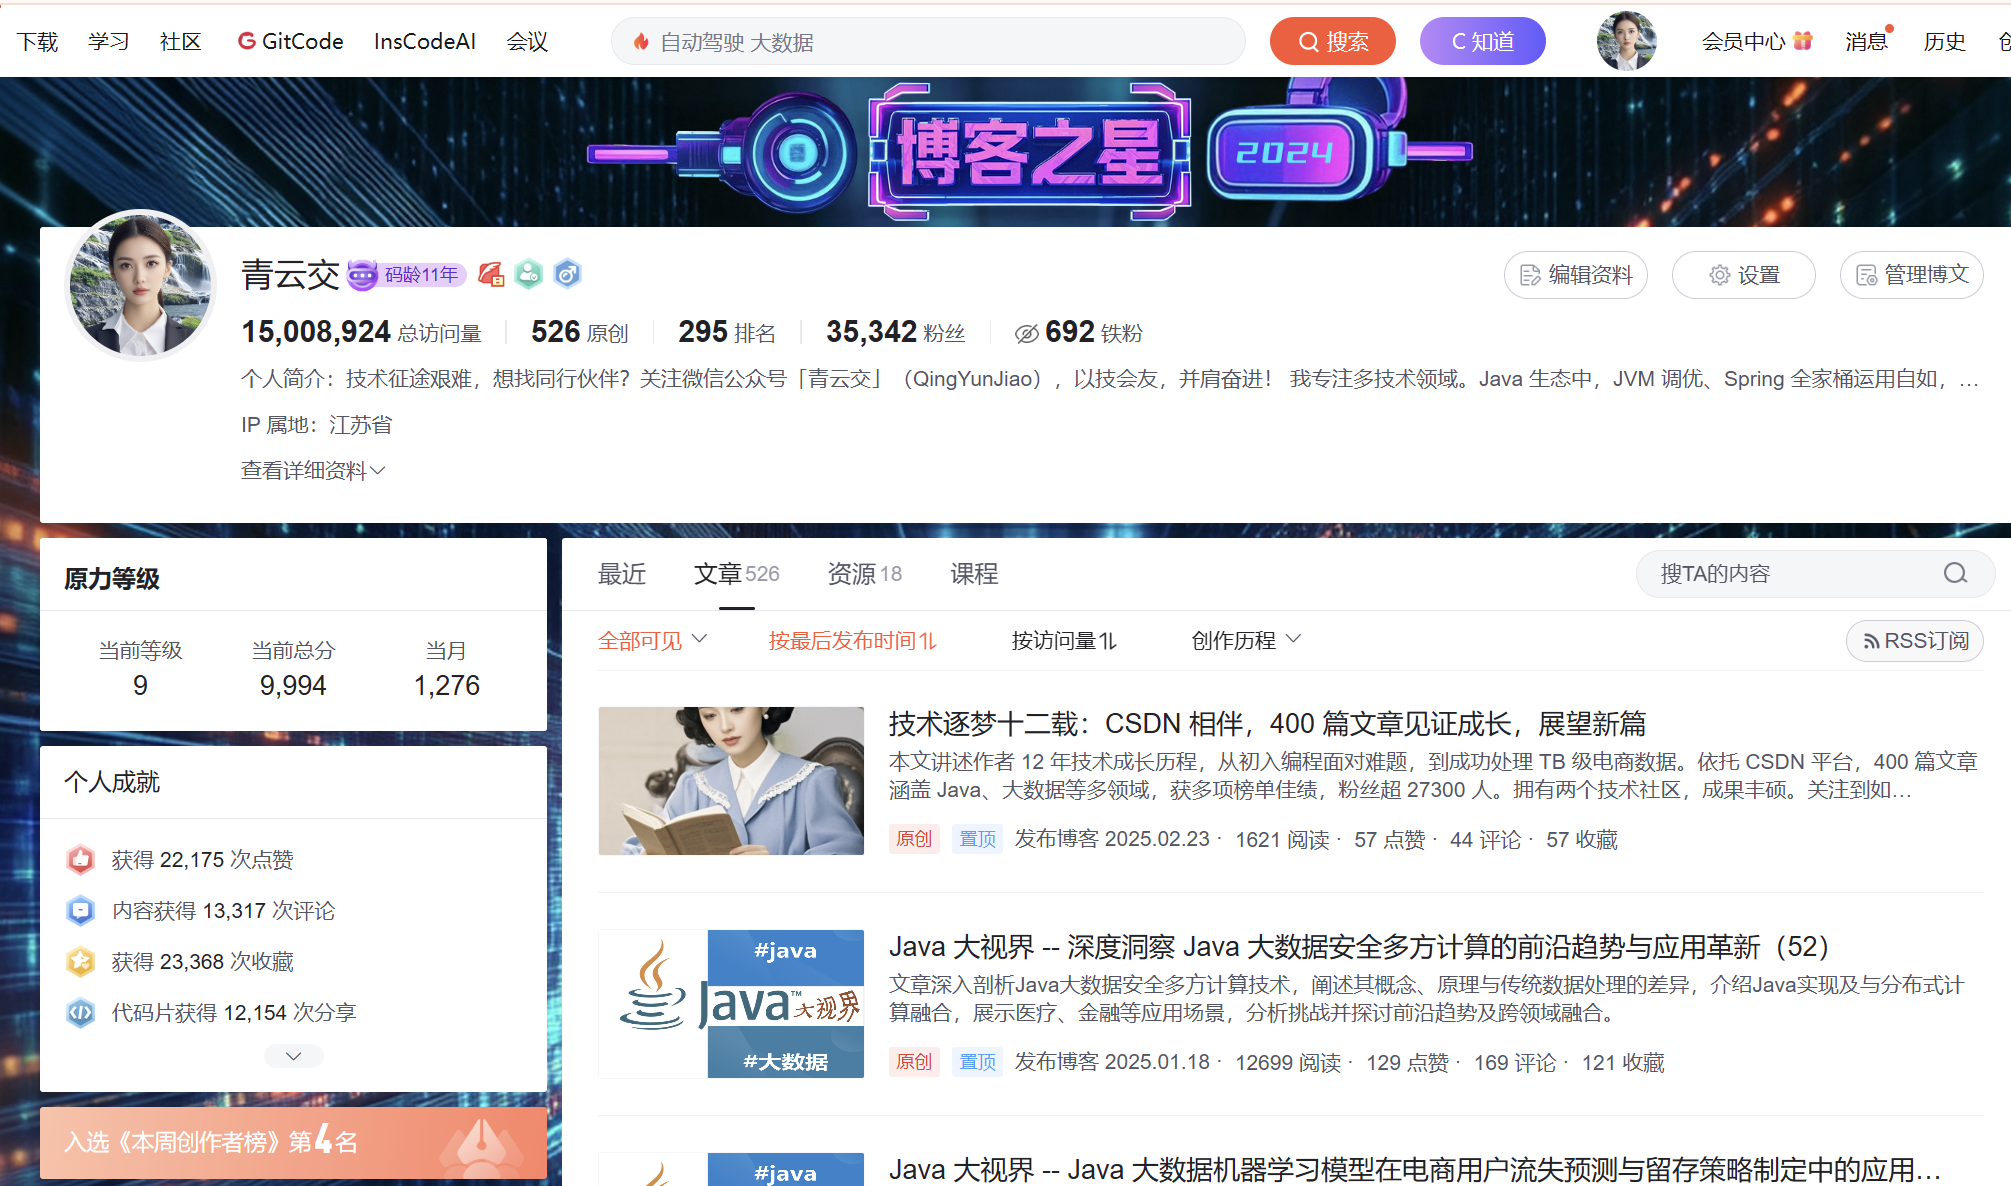Viewport: 2011px width, 1186px height.
Task: Expand 查看详细资料 profile details
Action: 313,470
